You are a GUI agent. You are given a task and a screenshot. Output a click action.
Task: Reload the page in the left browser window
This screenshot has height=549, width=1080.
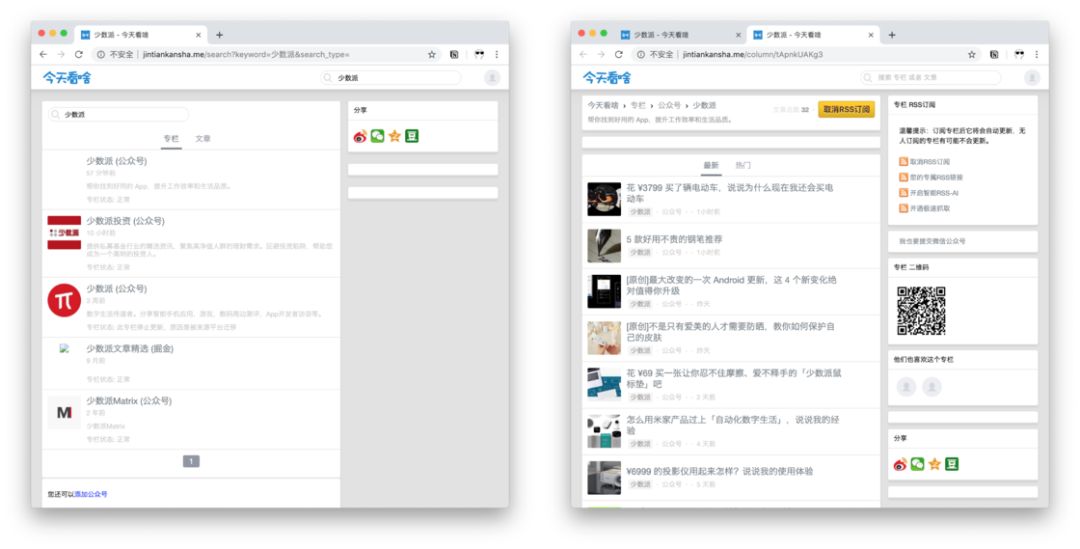coord(79,54)
